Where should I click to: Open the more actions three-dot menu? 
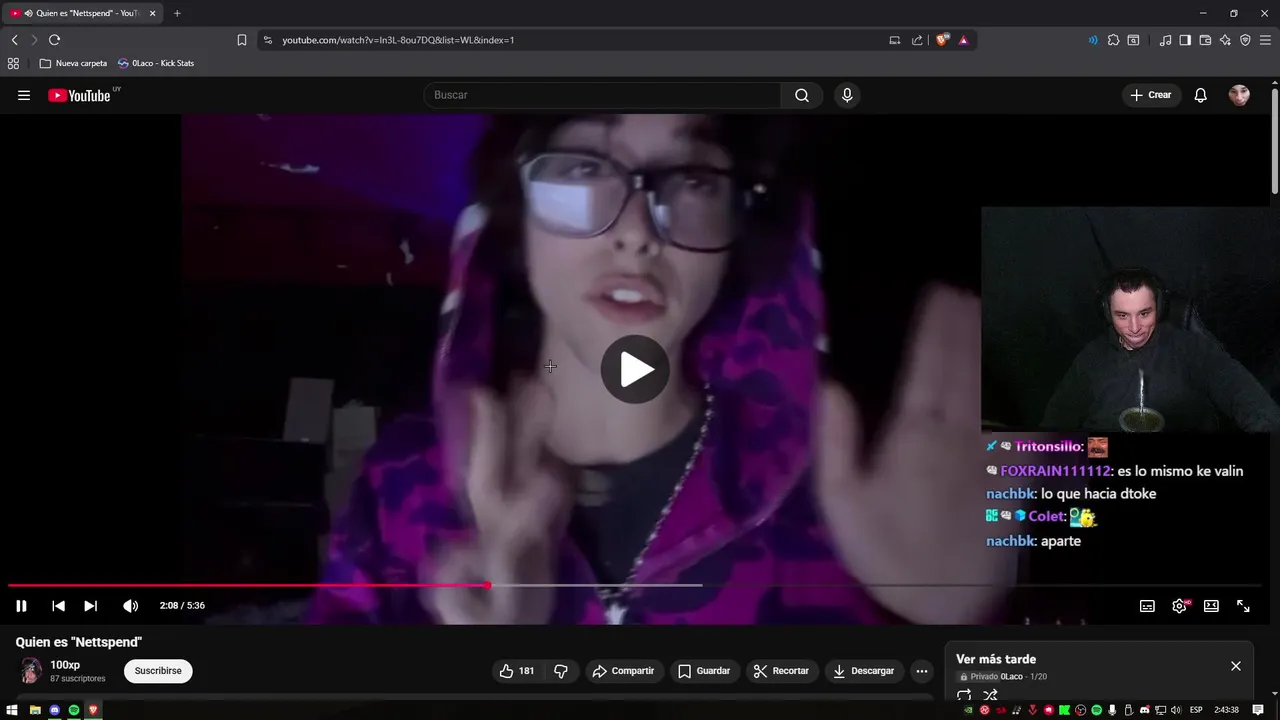[x=922, y=671]
